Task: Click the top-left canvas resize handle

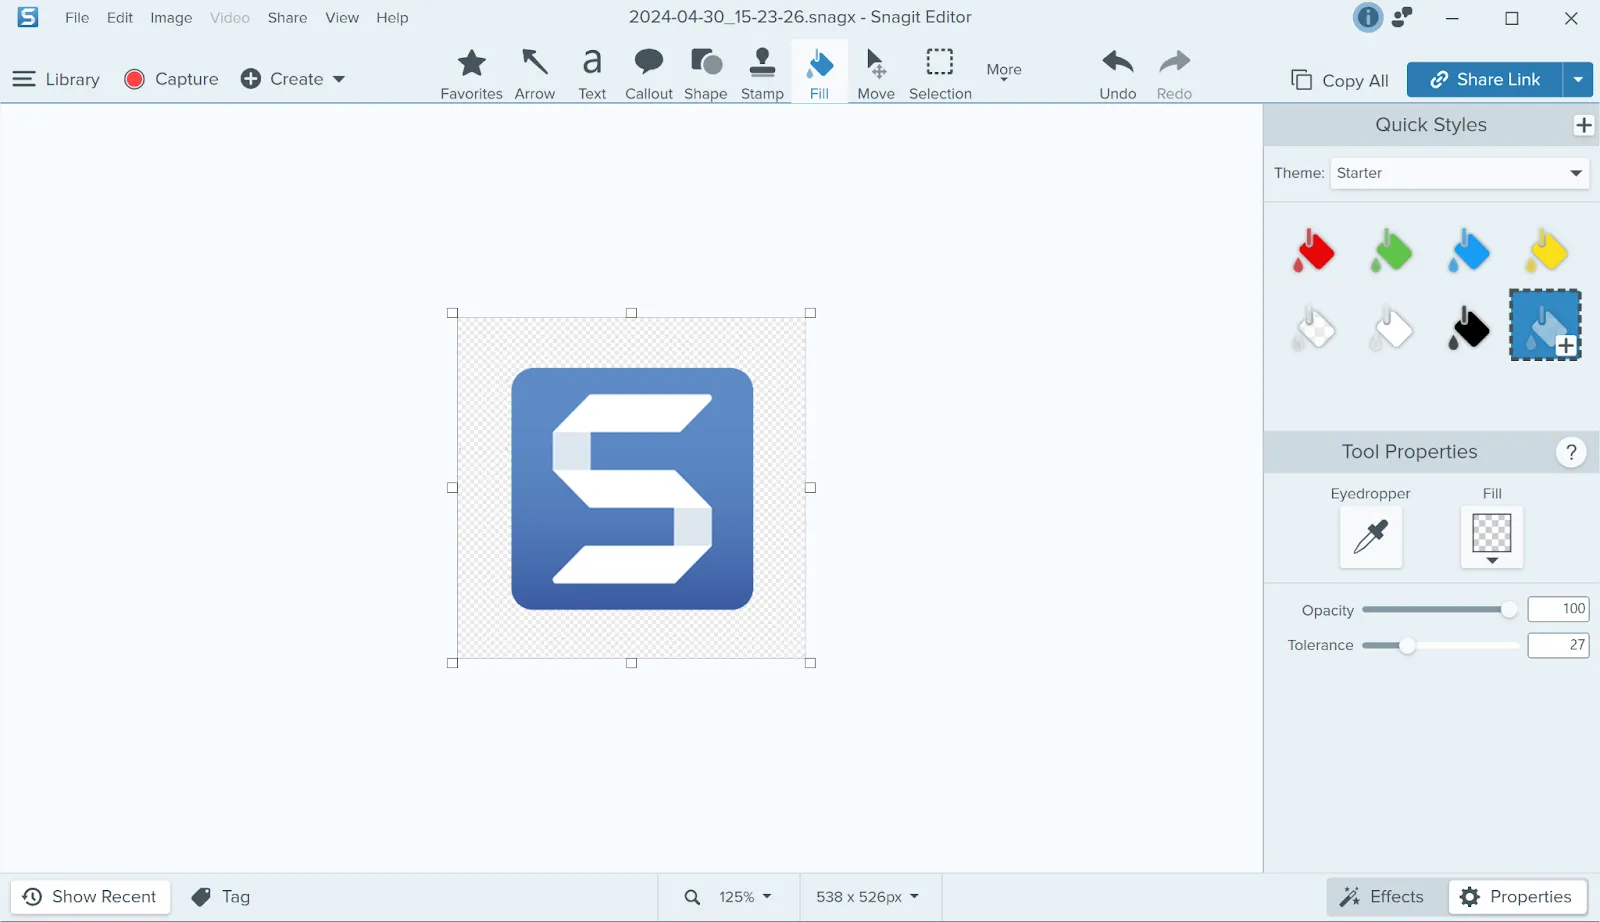Action: [x=452, y=313]
